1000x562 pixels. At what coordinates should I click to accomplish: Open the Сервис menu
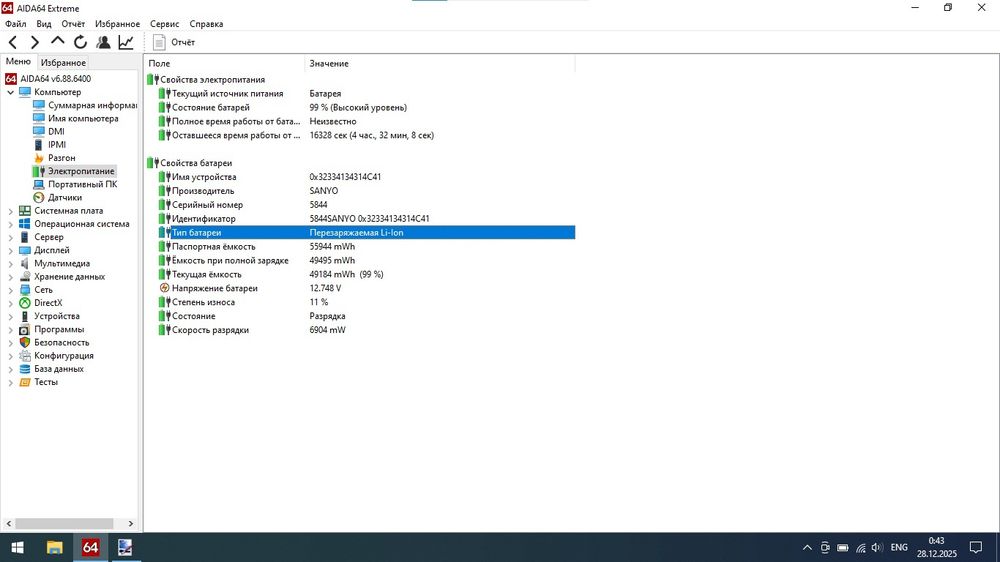165,24
